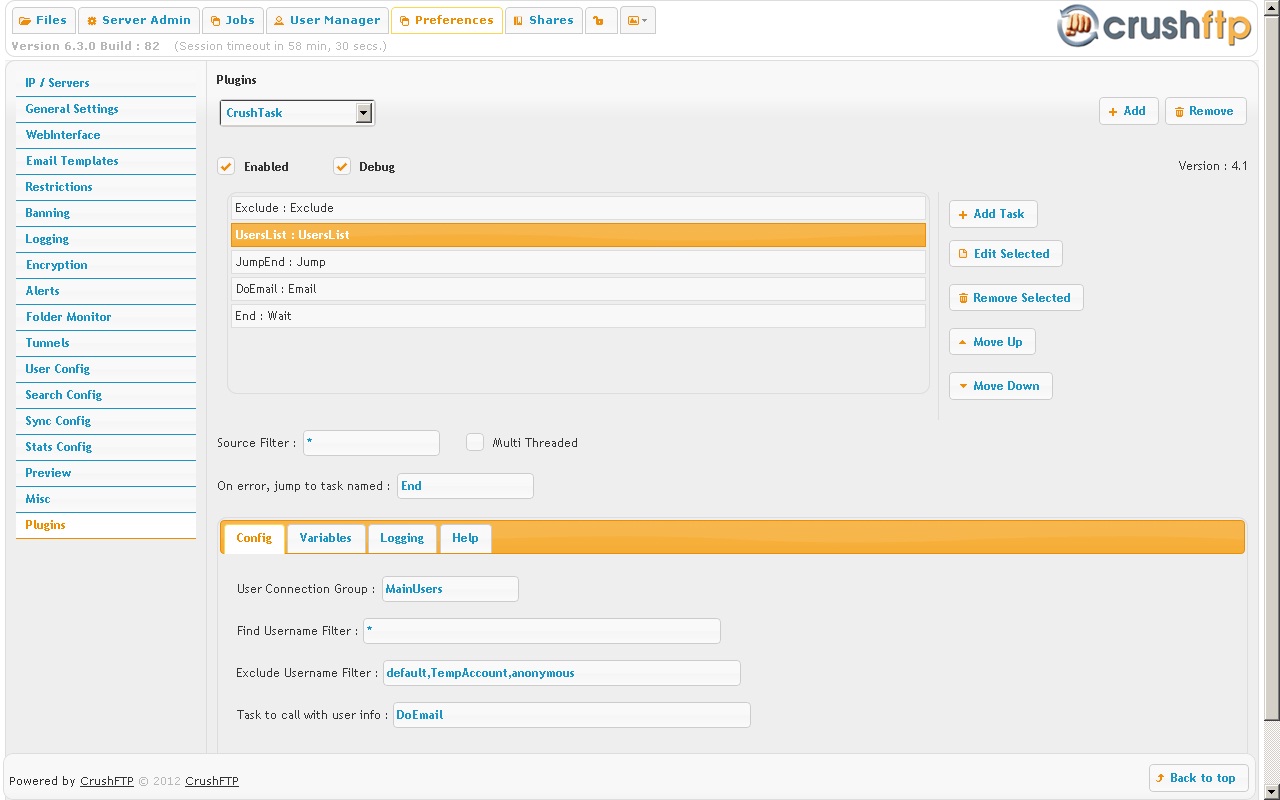1280x800 pixels.
Task: Go to WebInterface settings
Action: 106,135
